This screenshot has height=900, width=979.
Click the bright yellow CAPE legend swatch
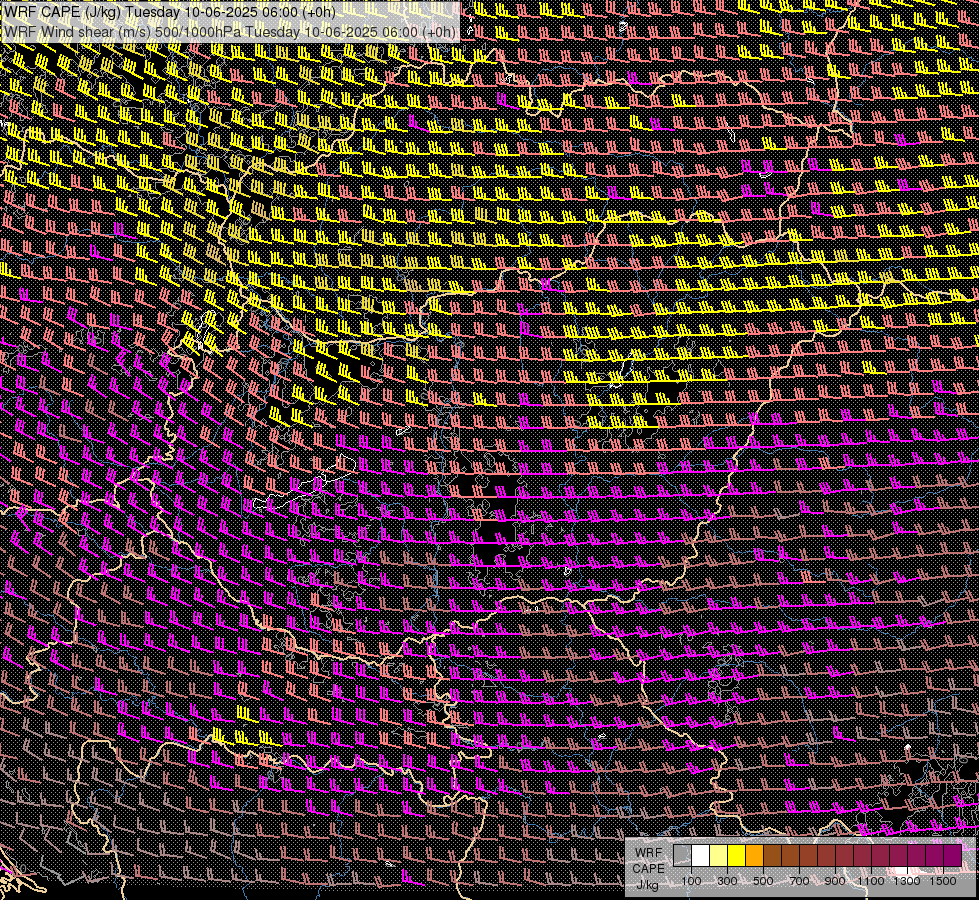pos(736,855)
